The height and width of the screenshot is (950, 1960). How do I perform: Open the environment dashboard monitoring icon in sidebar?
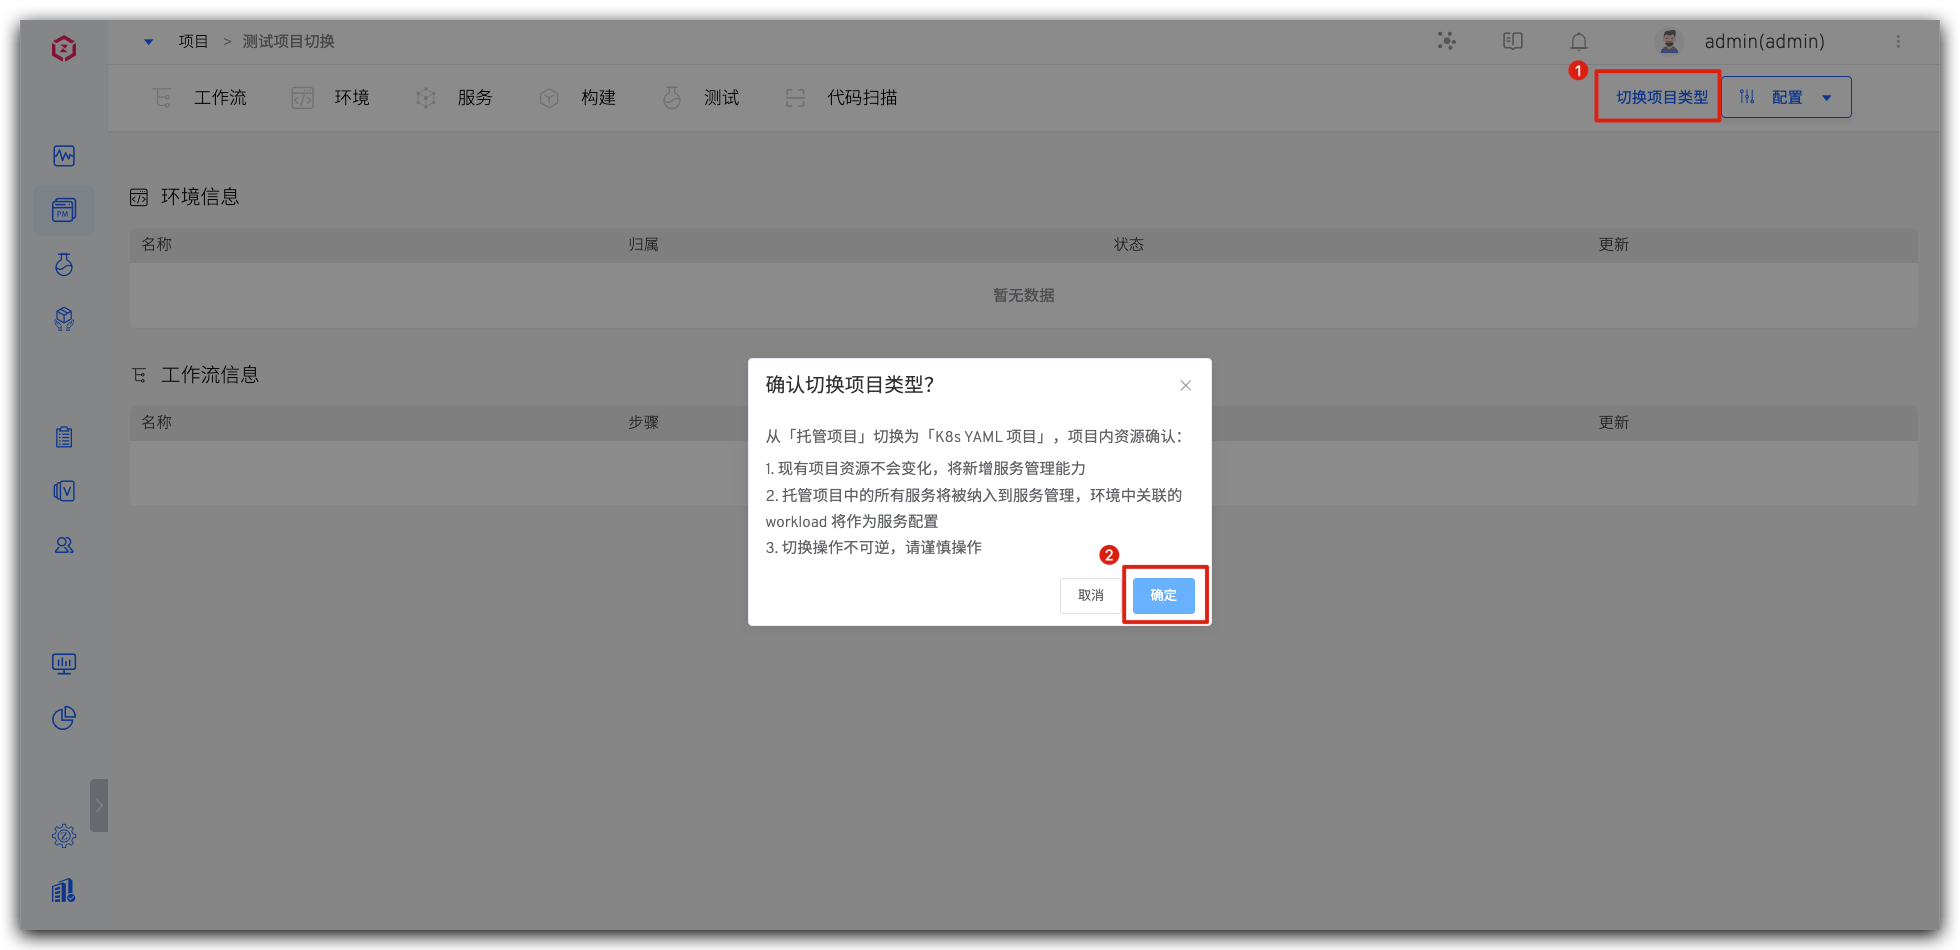tap(63, 156)
